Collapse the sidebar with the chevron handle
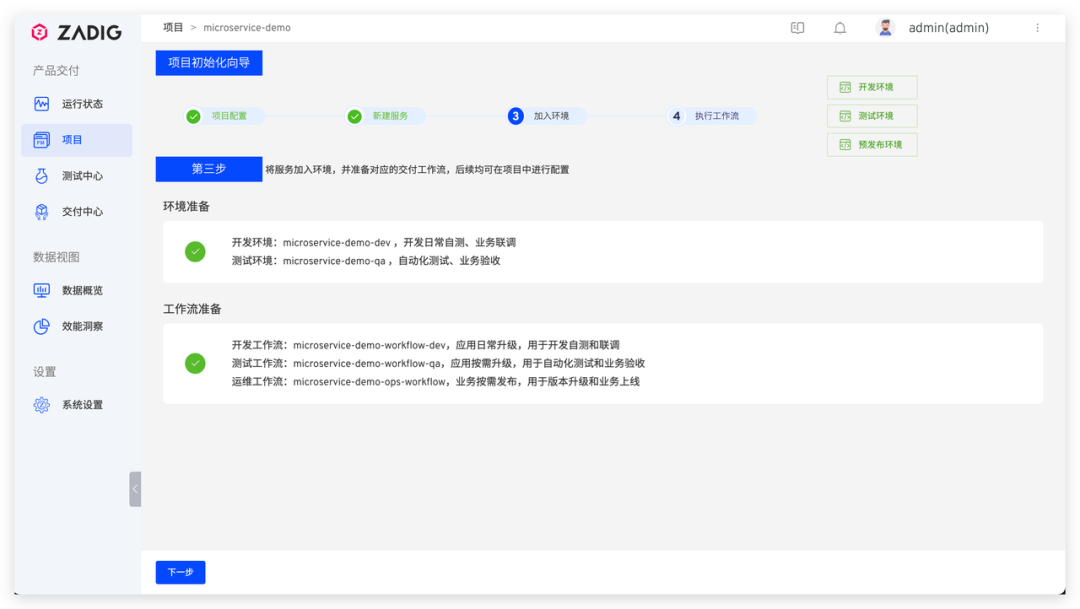This screenshot has width=1080, height=609. (135, 489)
